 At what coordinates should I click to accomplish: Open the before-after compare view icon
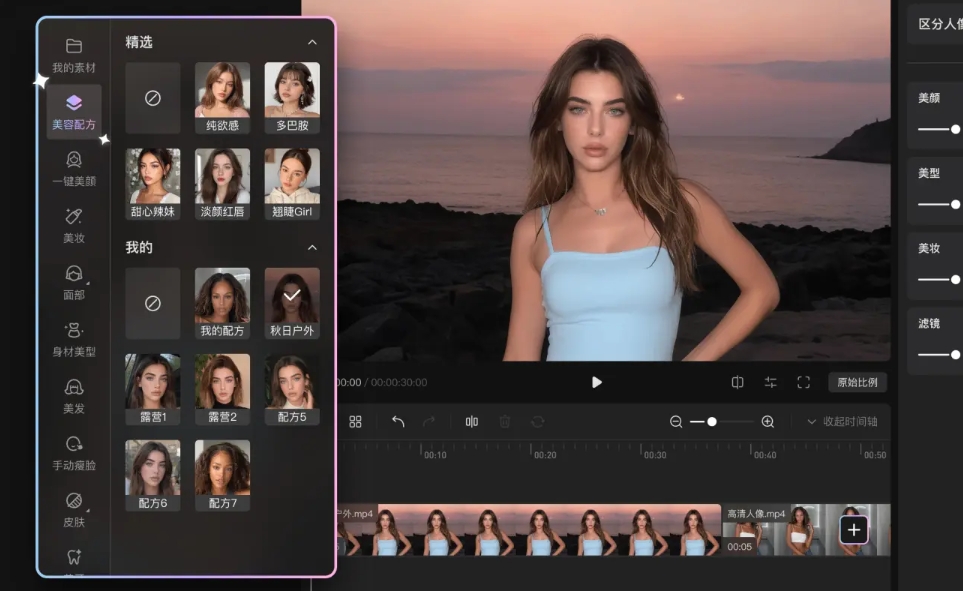(737, 382)
